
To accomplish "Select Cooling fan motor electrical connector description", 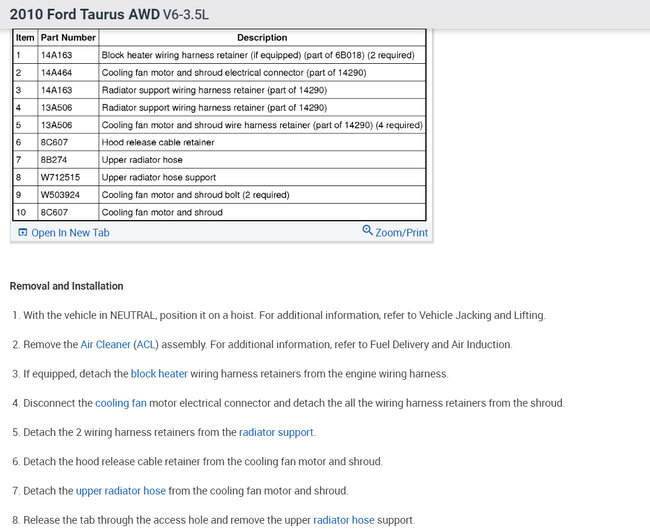I will click(x=234, y=73).
